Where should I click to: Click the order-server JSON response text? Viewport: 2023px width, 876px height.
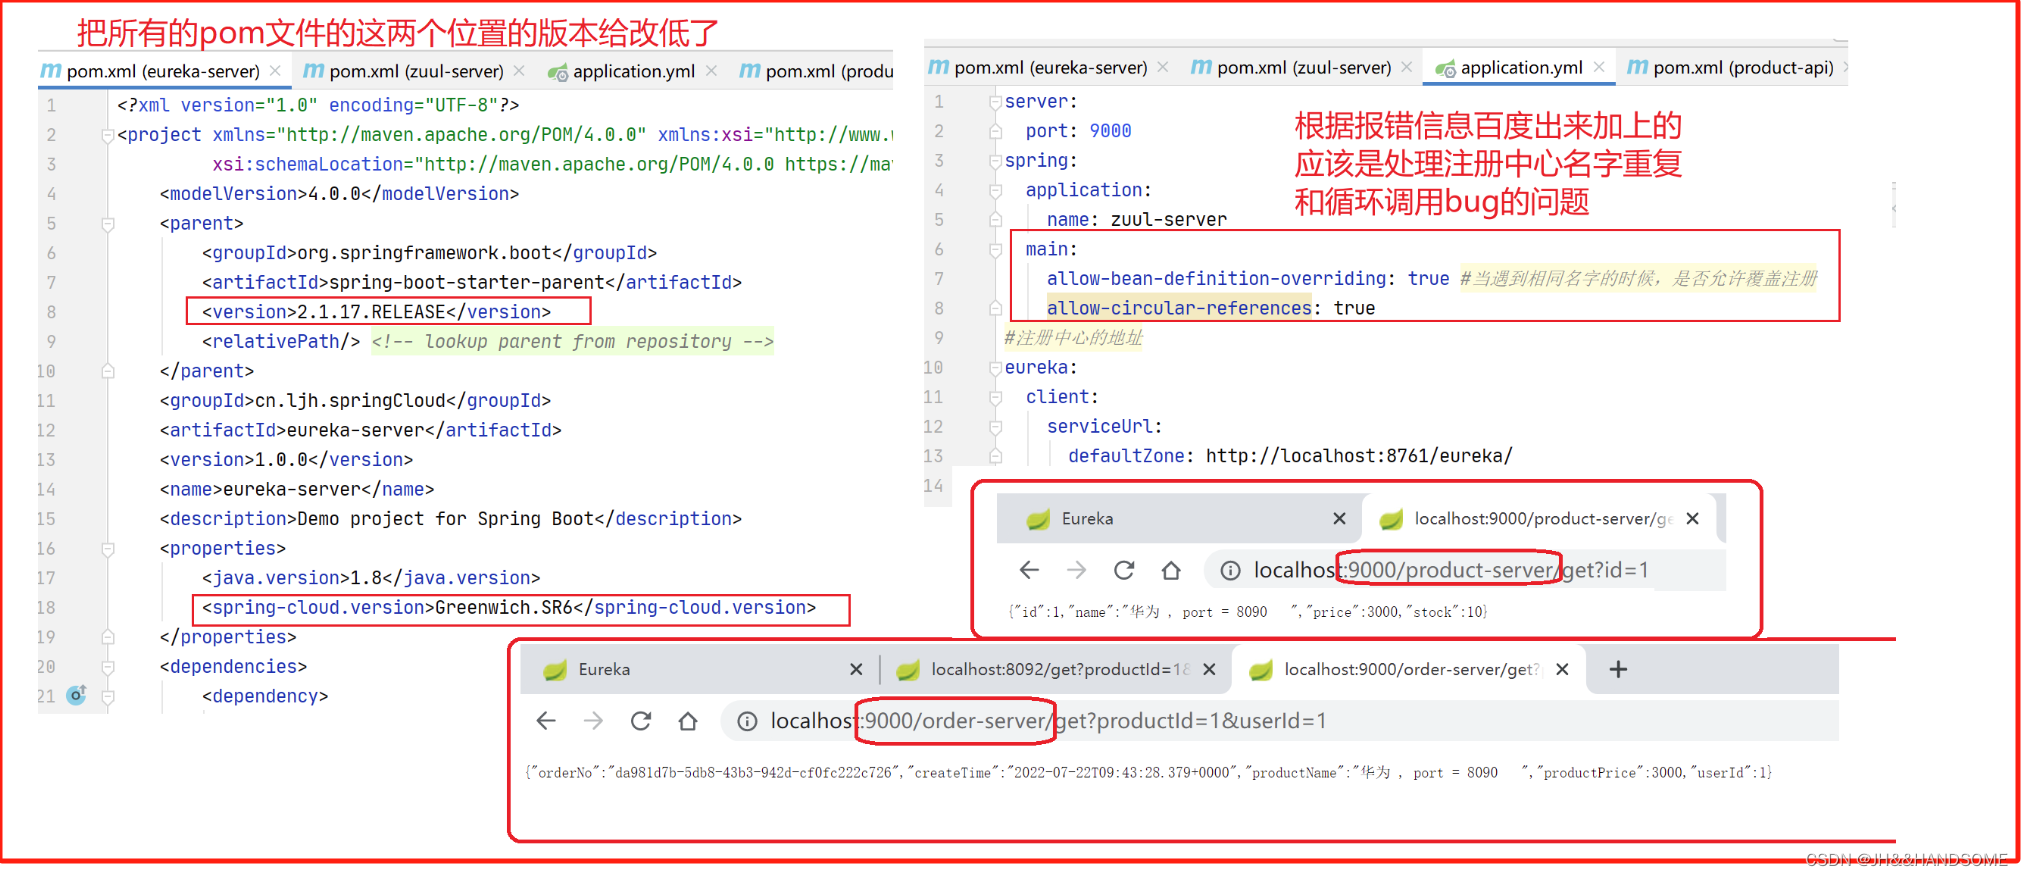1148,773
